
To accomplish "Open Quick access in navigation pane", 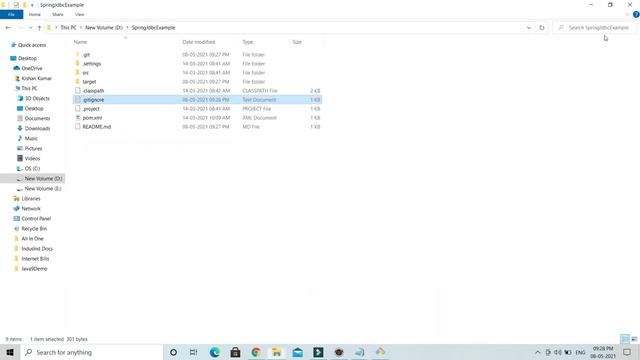I will [32, 45].
